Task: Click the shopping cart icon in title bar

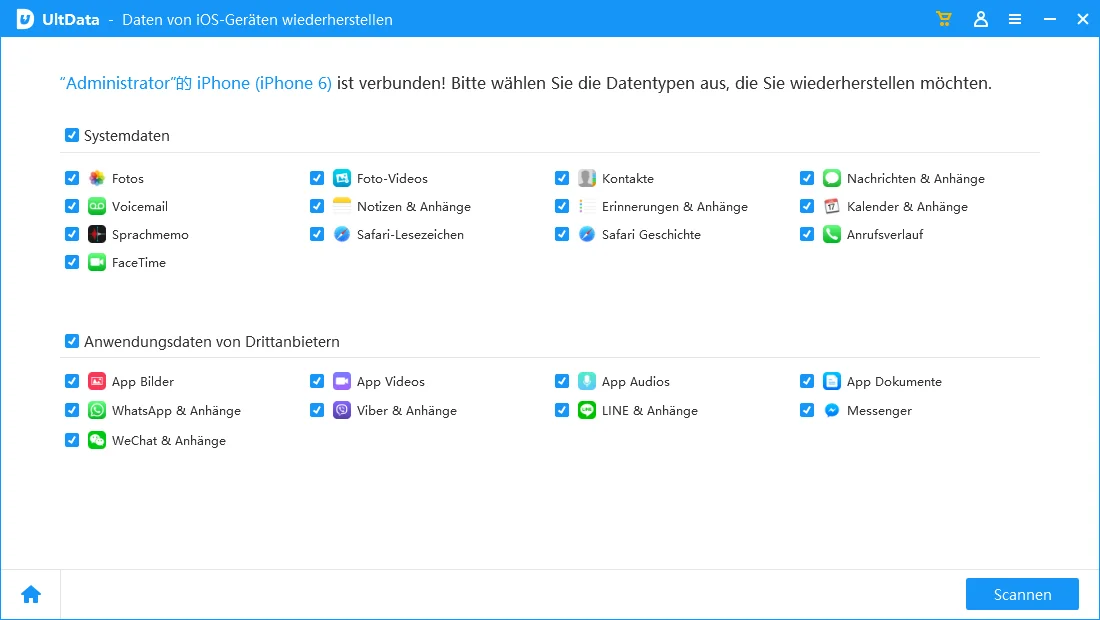Action: (943, 19)
